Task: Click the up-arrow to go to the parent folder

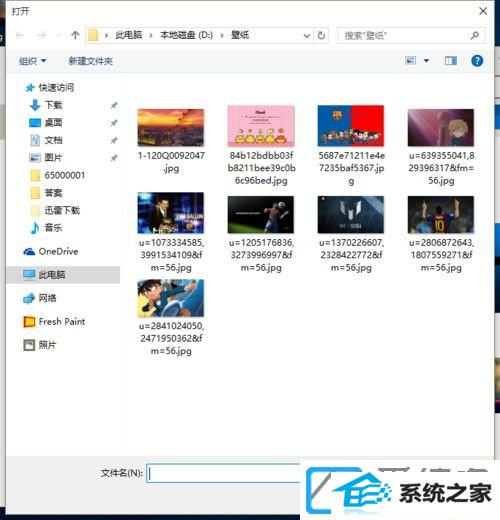Action: tap(75, 35)
